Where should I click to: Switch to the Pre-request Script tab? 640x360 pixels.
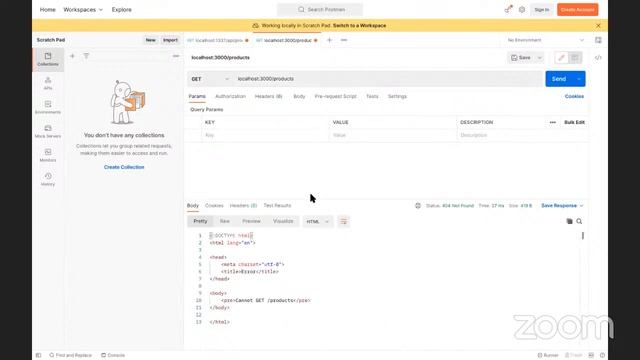(x=336, y=96)
